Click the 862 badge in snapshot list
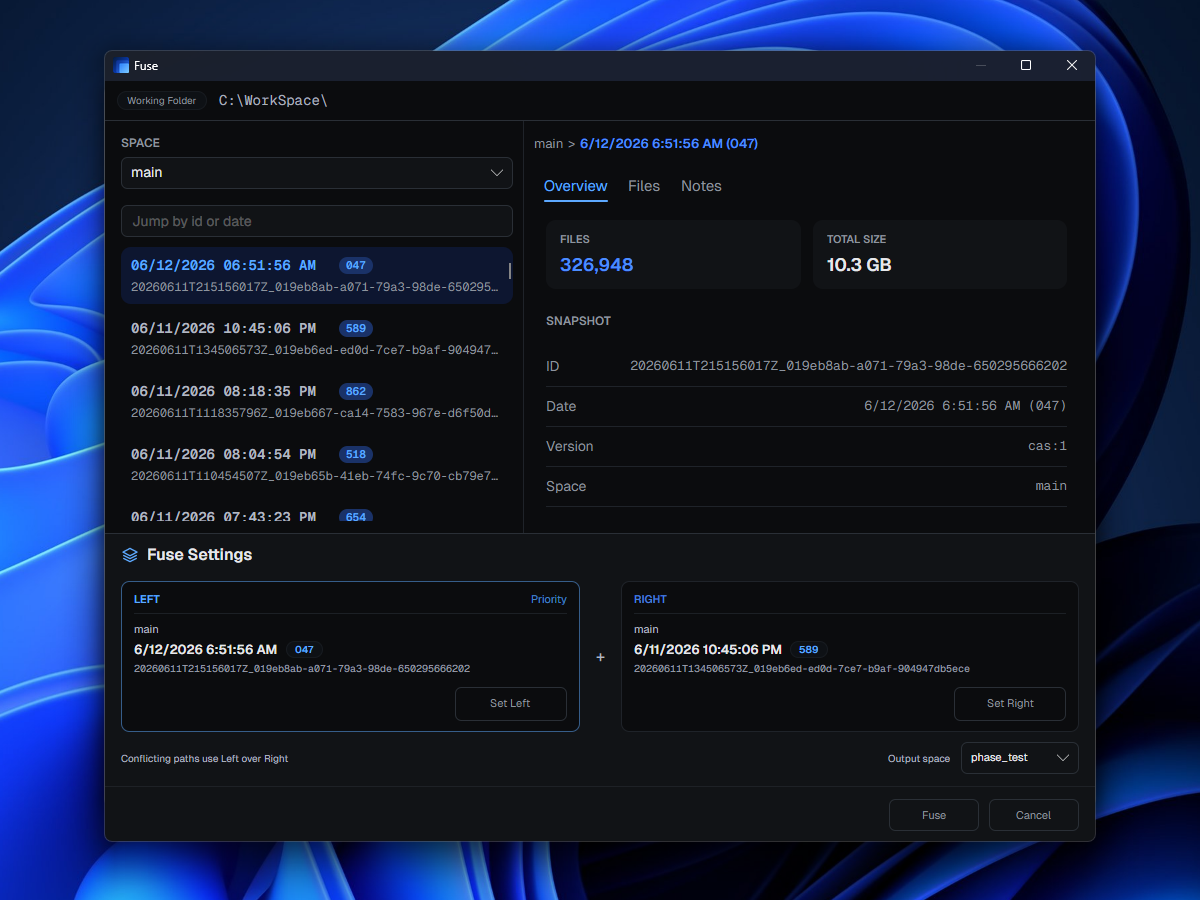 [355, 392]
